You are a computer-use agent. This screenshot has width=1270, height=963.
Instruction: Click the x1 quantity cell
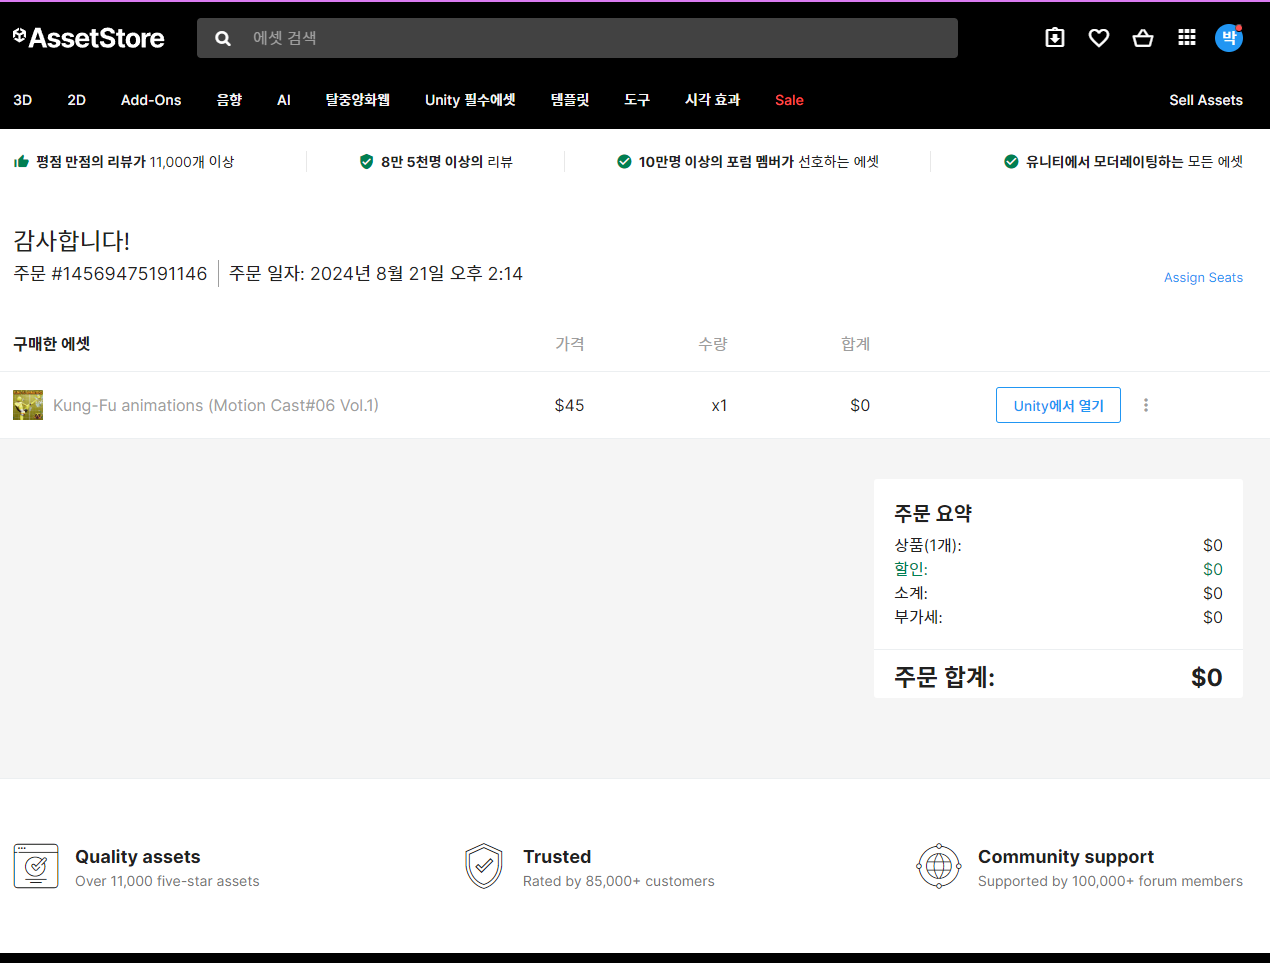click(719, 405)
